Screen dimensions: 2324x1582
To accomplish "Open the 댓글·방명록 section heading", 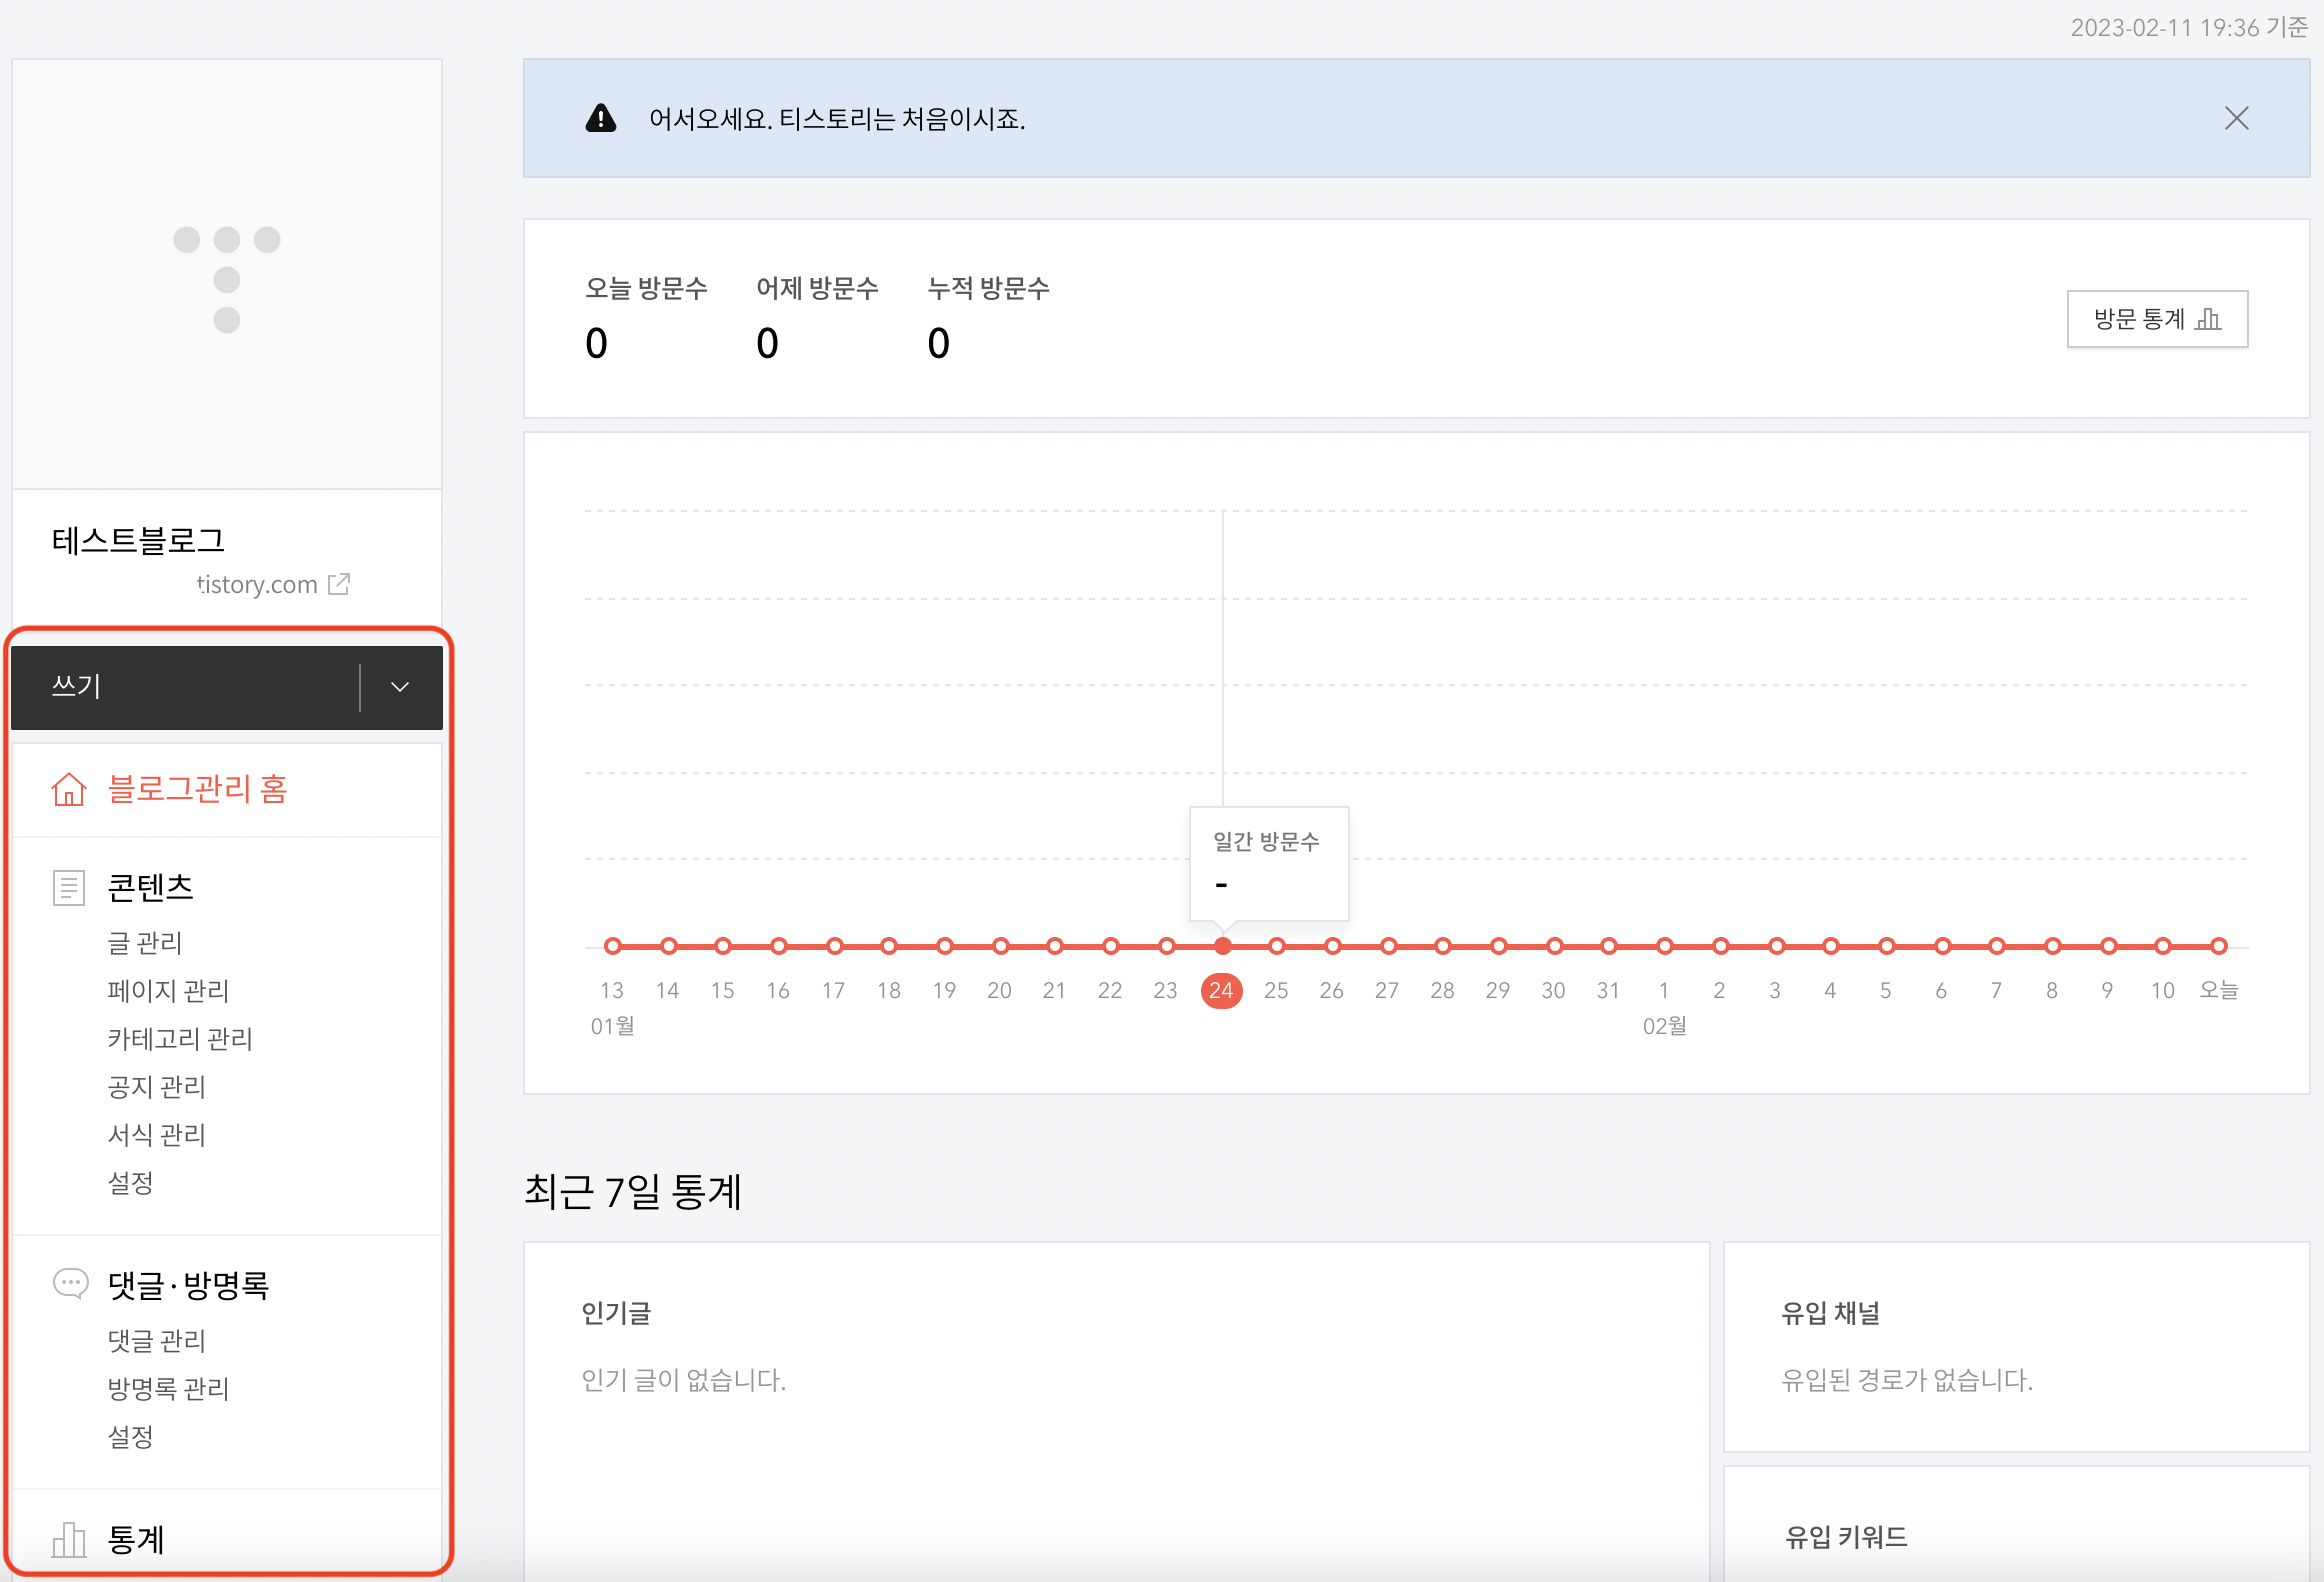I will click(x=188, y=1284).
